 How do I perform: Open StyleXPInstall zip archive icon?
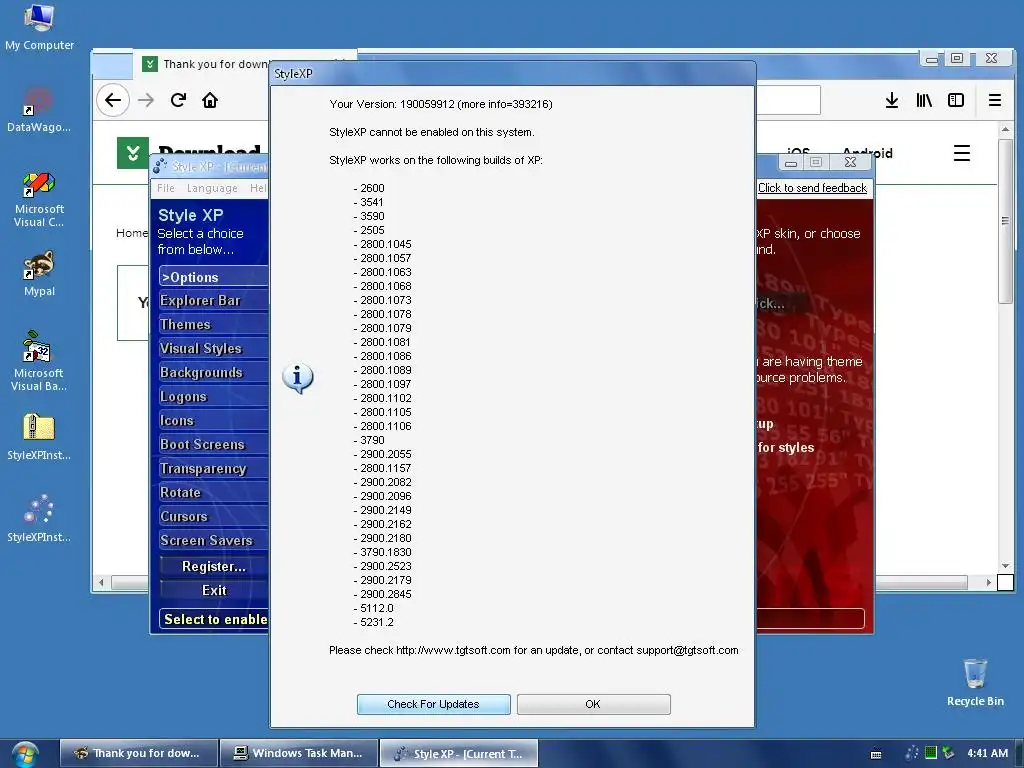(x=39, y=436)
